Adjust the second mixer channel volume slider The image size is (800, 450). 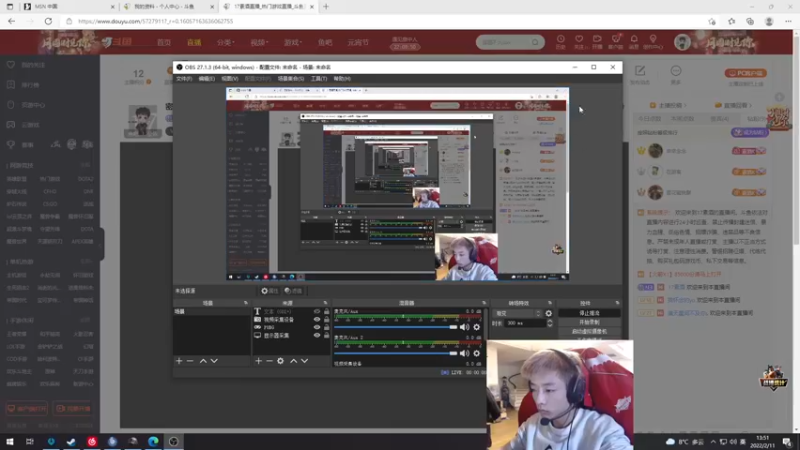395,353
